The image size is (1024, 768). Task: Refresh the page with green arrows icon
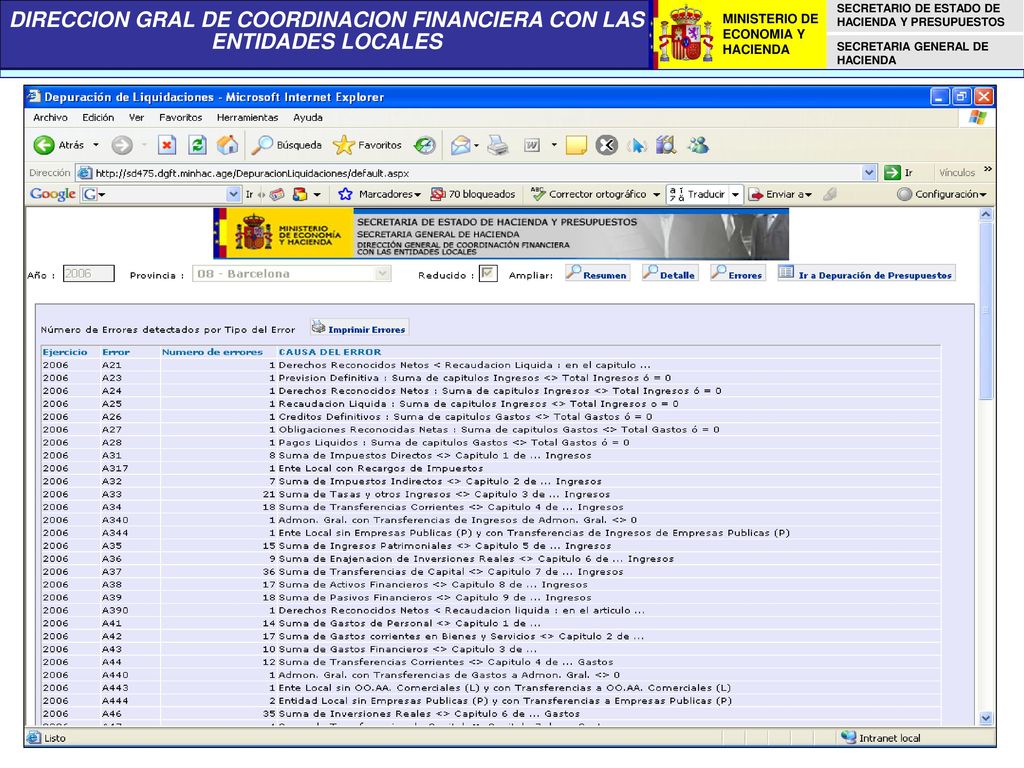tap(197, 145)
